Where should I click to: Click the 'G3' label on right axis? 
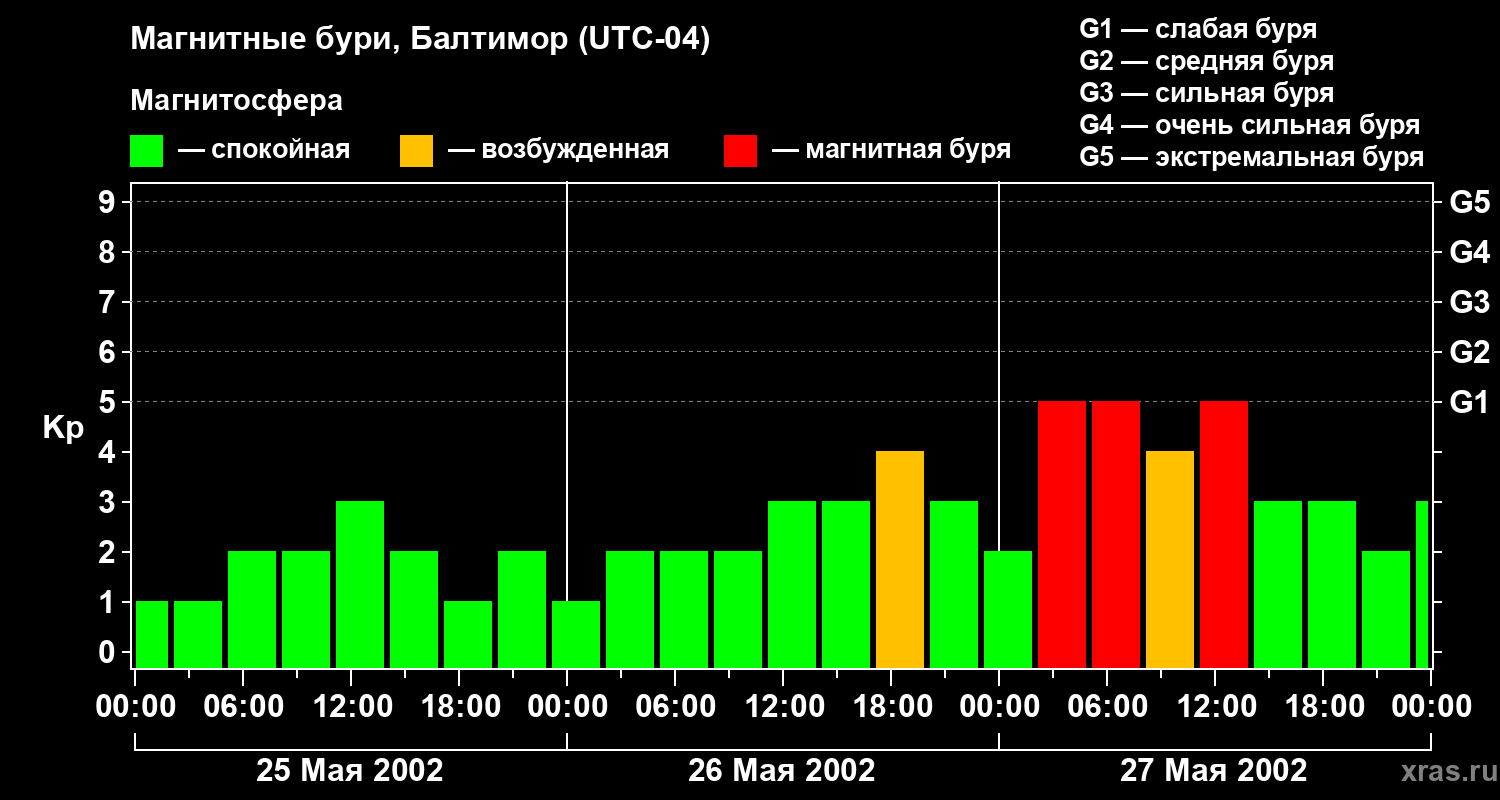point(1469,302)
